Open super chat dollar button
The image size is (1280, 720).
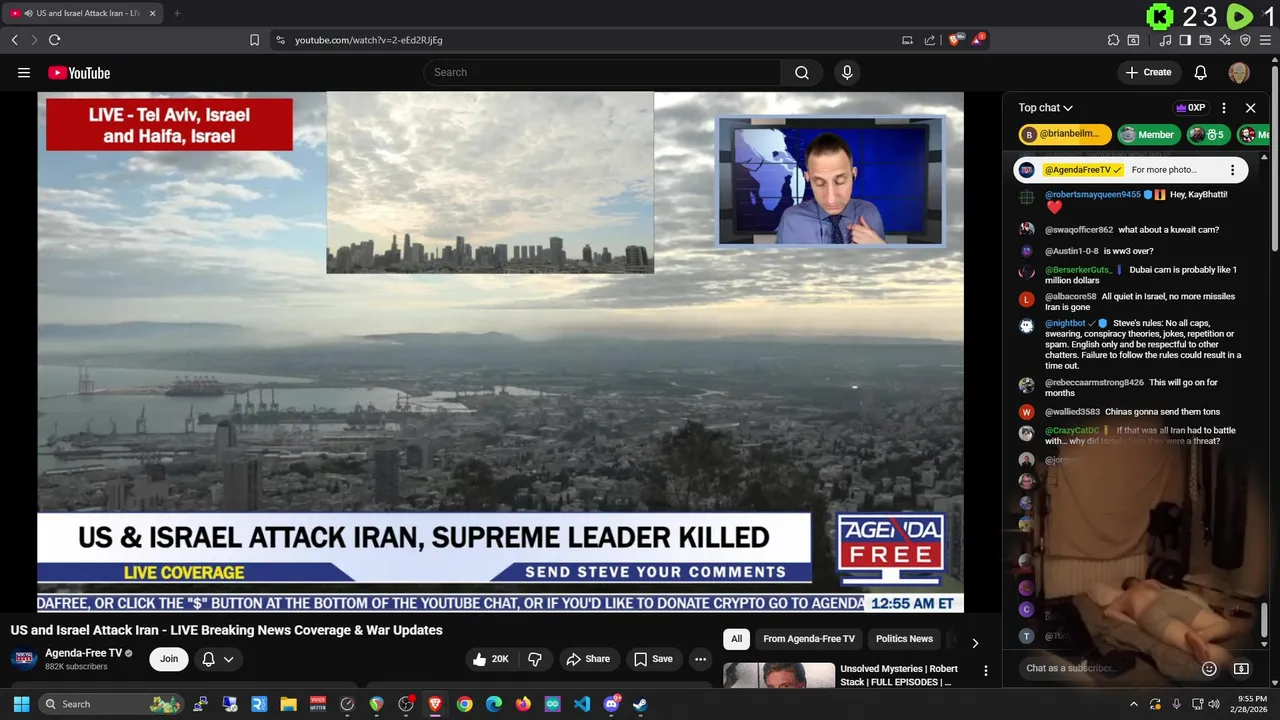[1241, 668]
